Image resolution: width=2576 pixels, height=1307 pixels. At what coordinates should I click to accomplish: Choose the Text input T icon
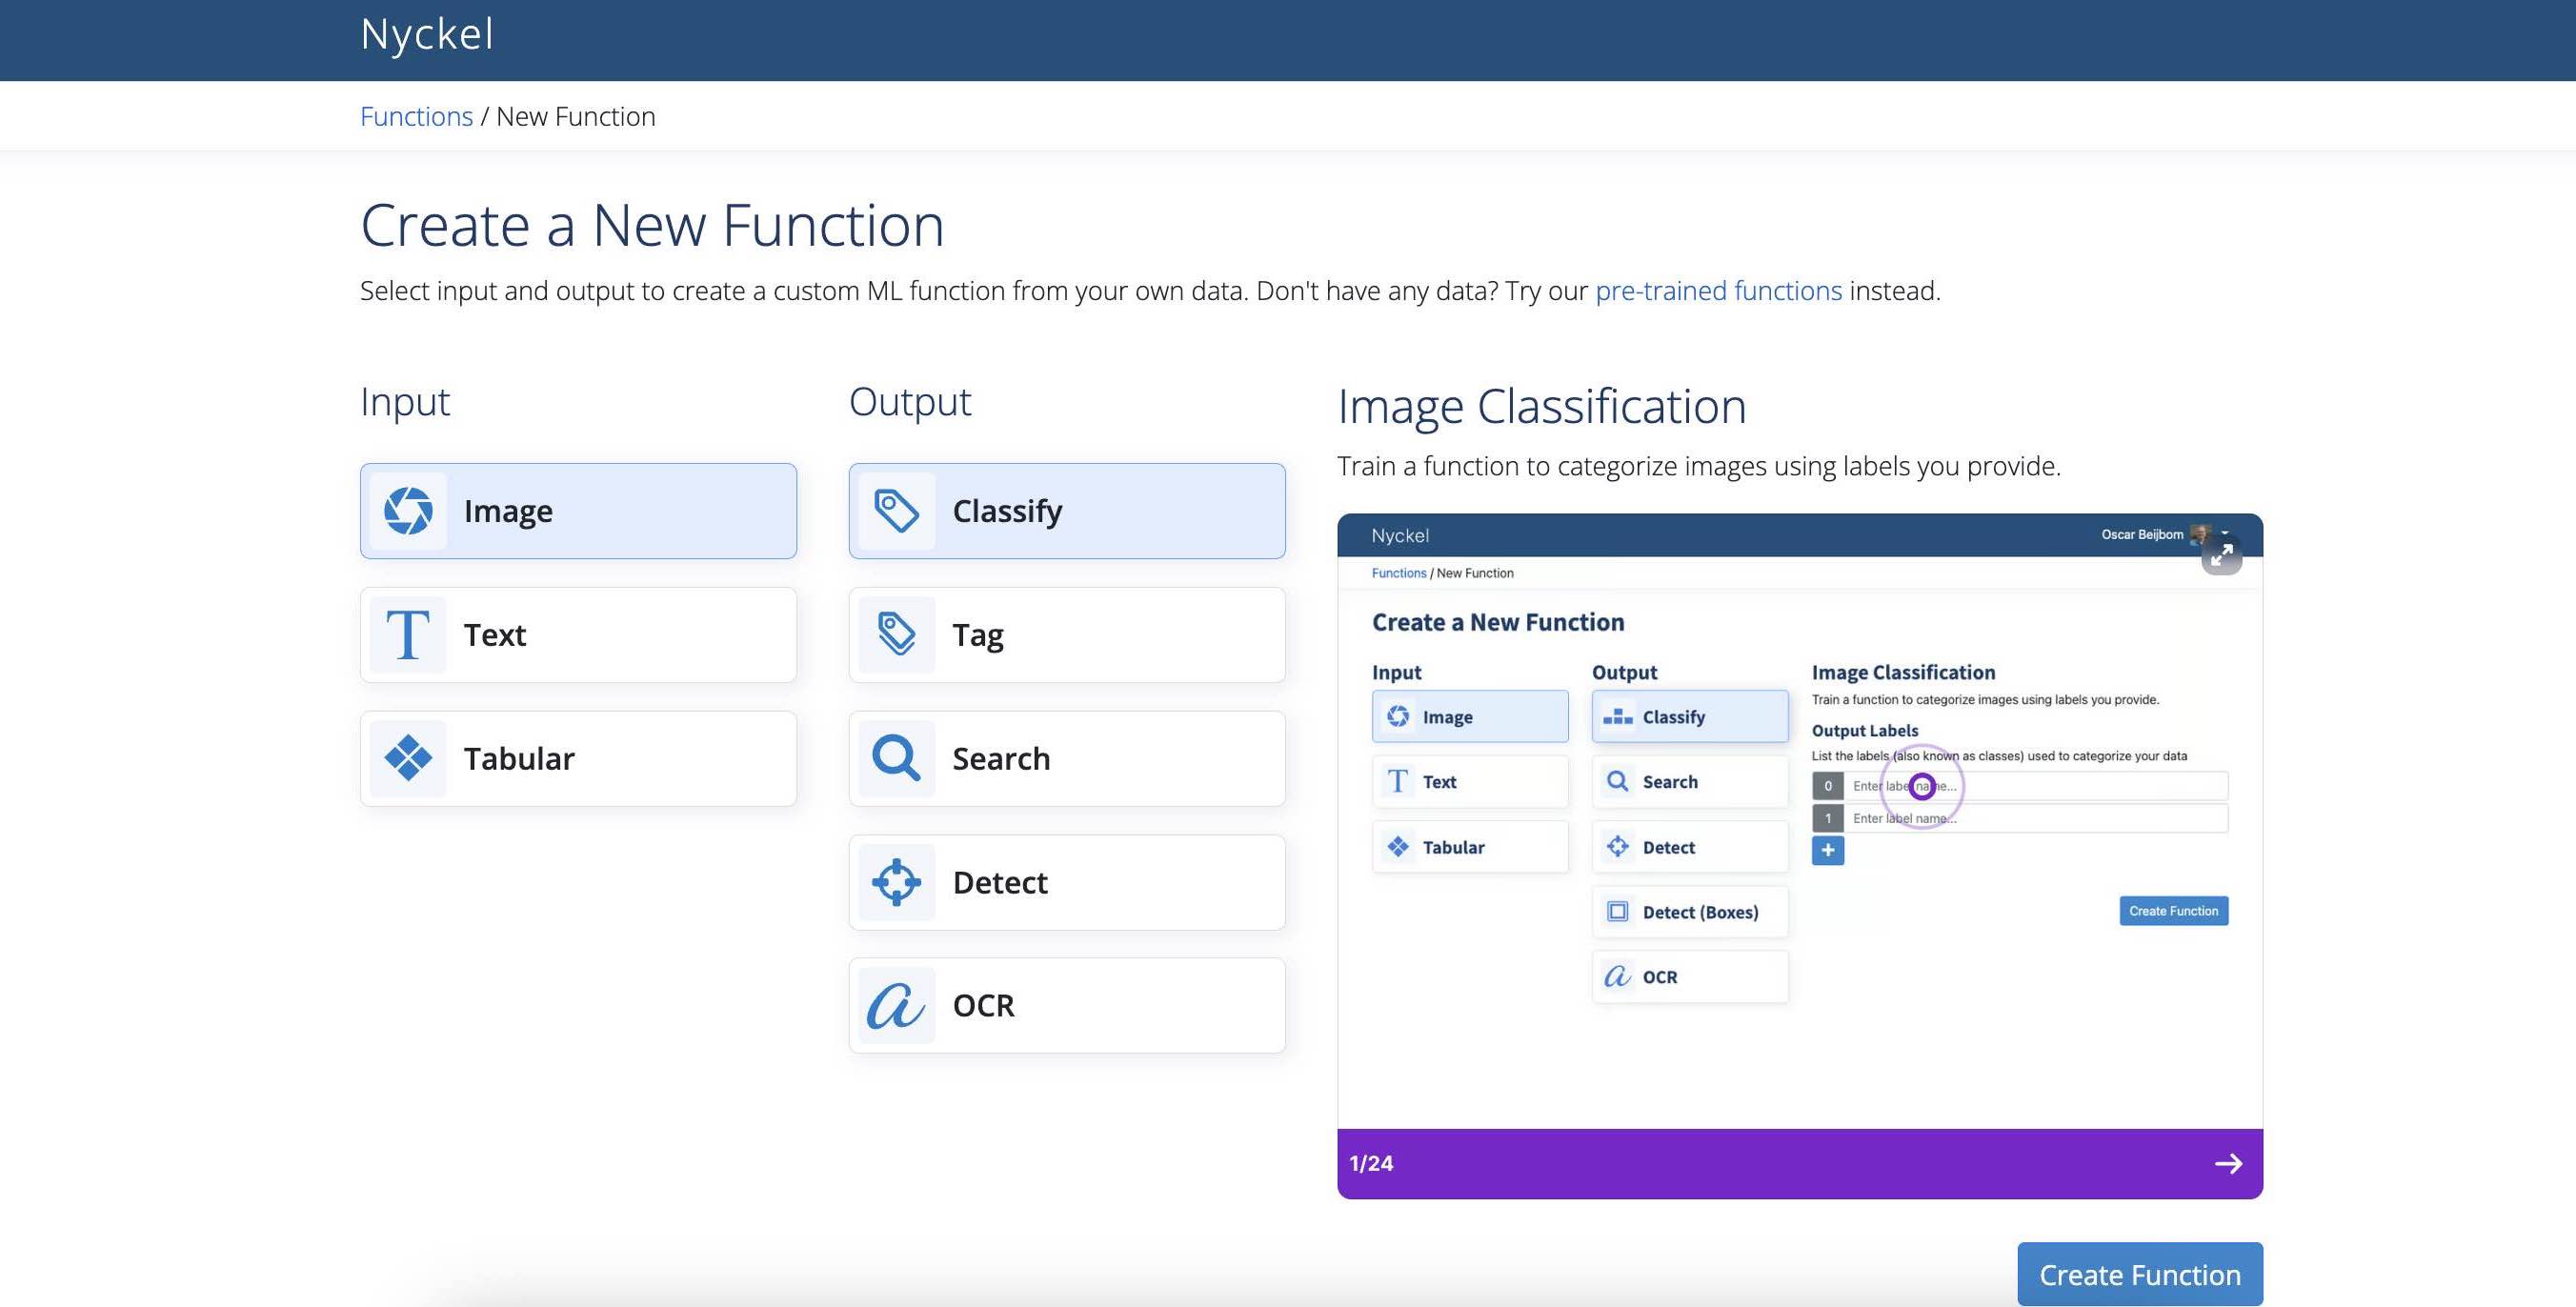(408, 635)
